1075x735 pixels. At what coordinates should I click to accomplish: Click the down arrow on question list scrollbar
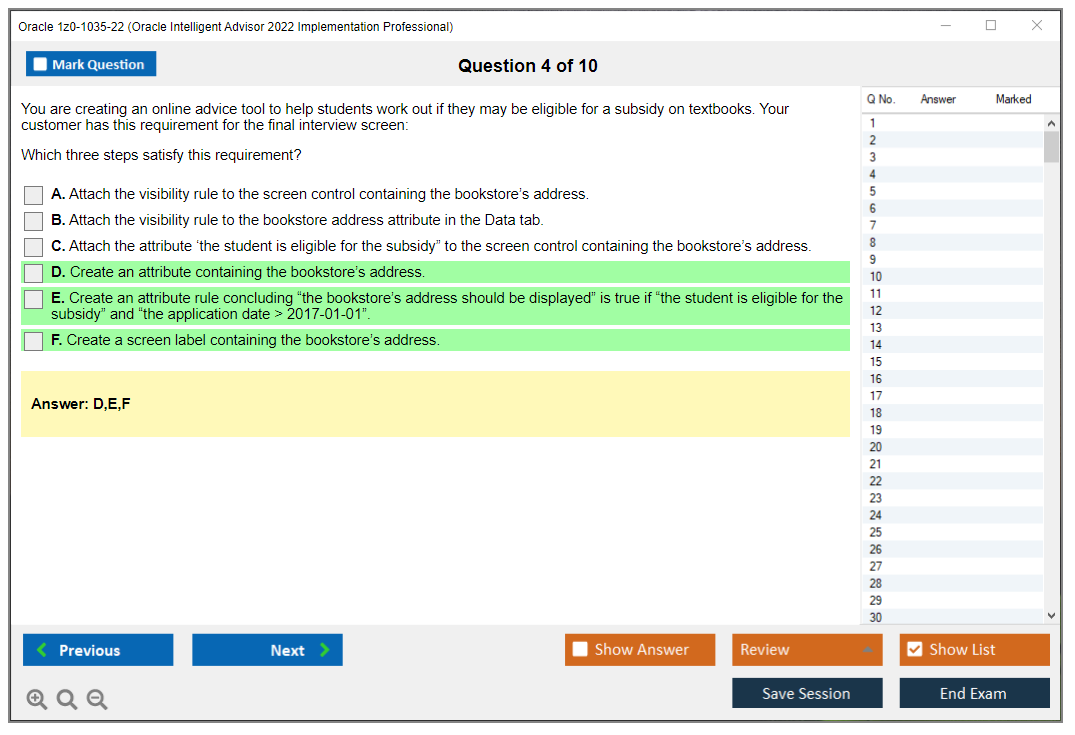1052,615
